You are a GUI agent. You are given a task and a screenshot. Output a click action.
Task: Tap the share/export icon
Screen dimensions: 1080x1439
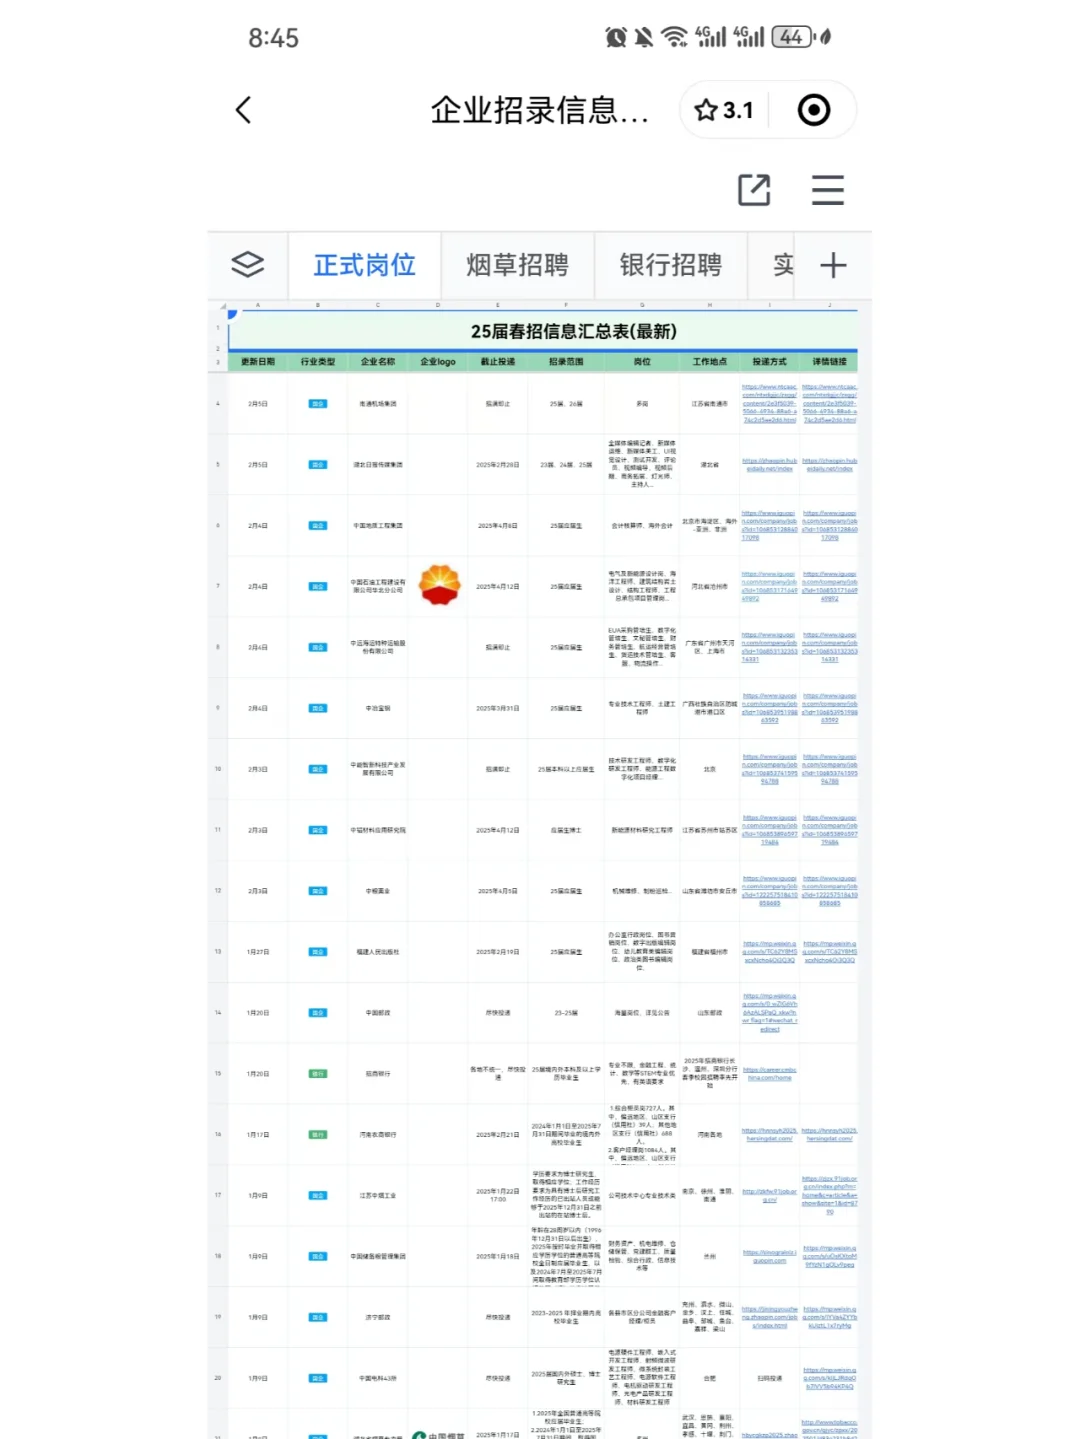click(x=753, y=188)
